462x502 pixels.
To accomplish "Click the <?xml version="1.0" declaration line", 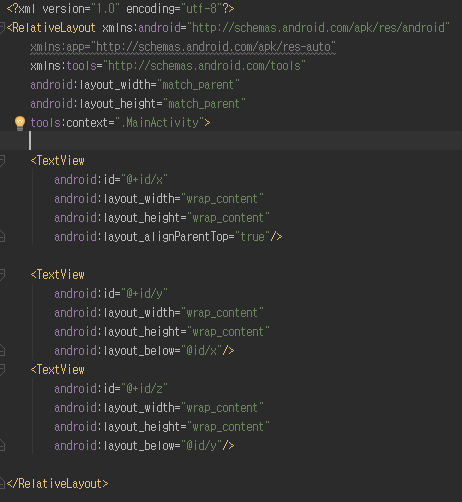I will (x=120, y=9).
